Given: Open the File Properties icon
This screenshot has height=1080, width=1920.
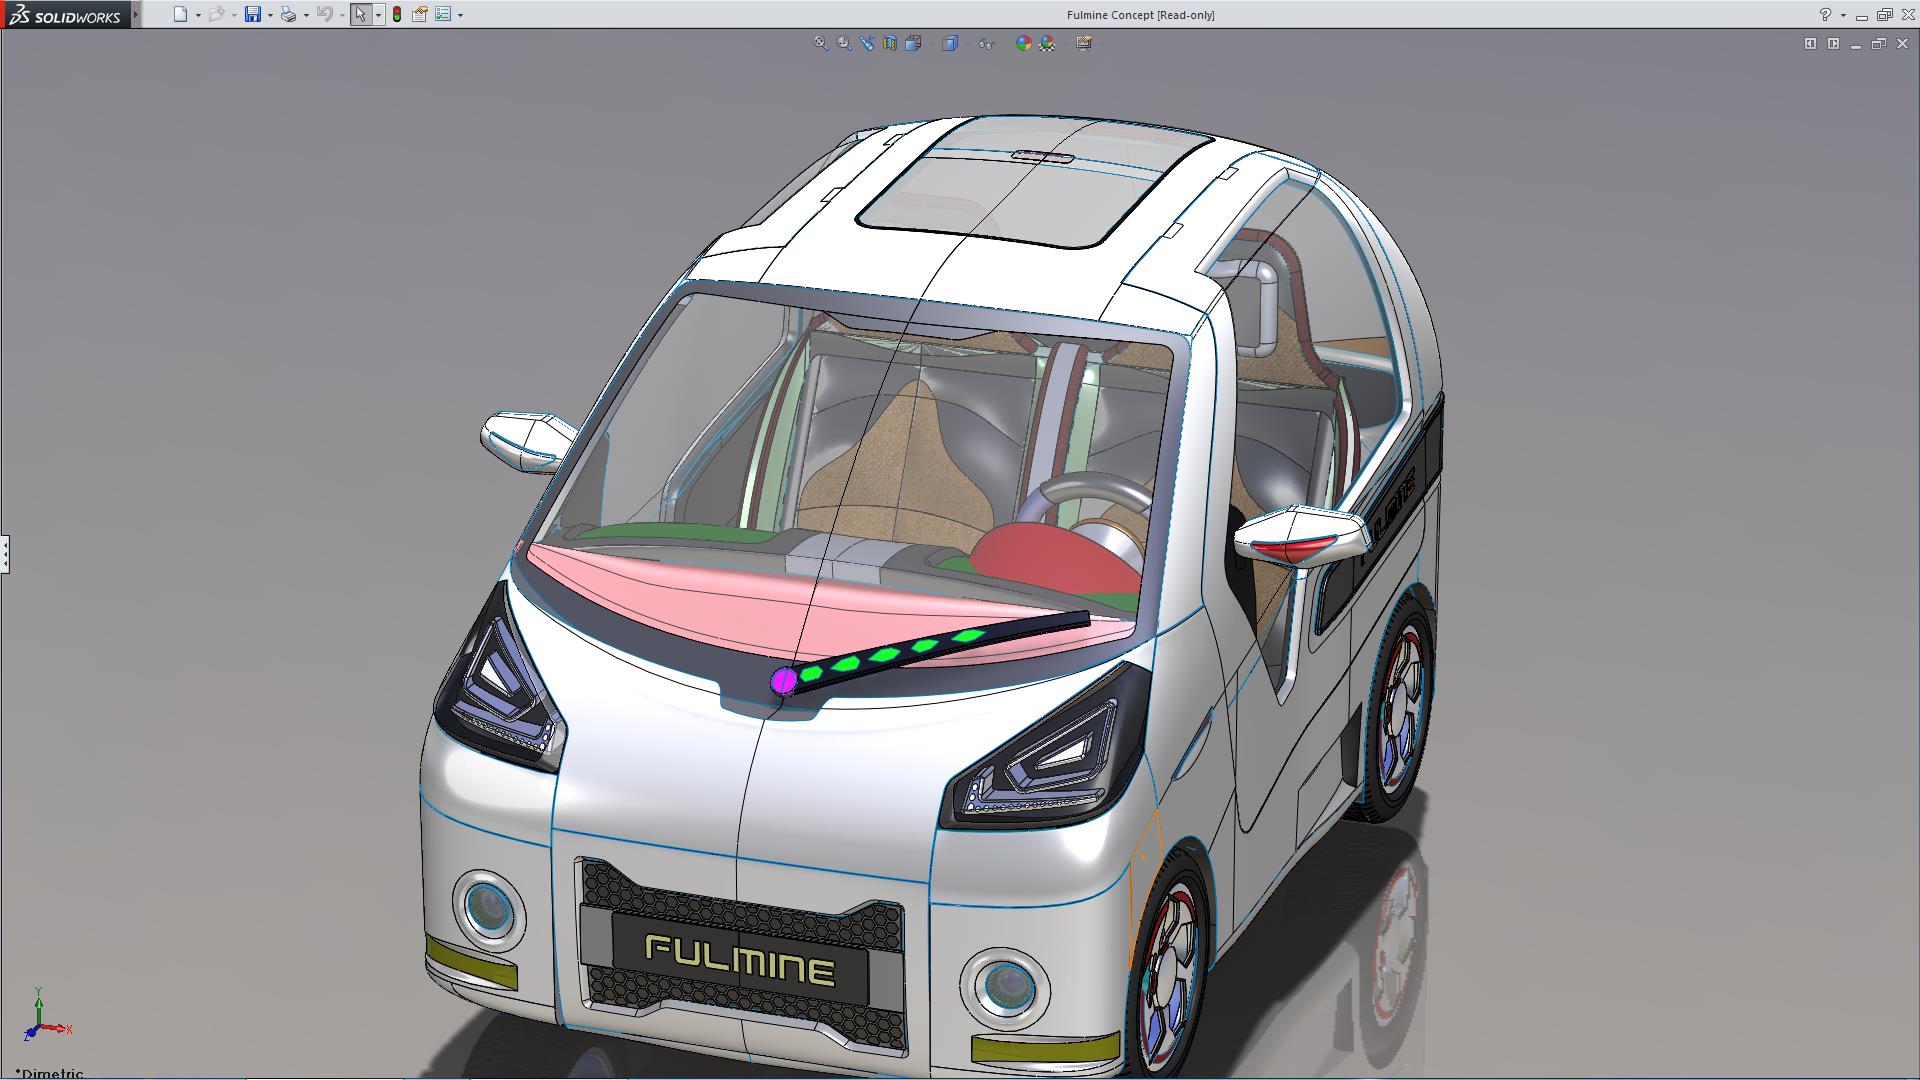Looking at the screenshot, I should click(420, 14).
